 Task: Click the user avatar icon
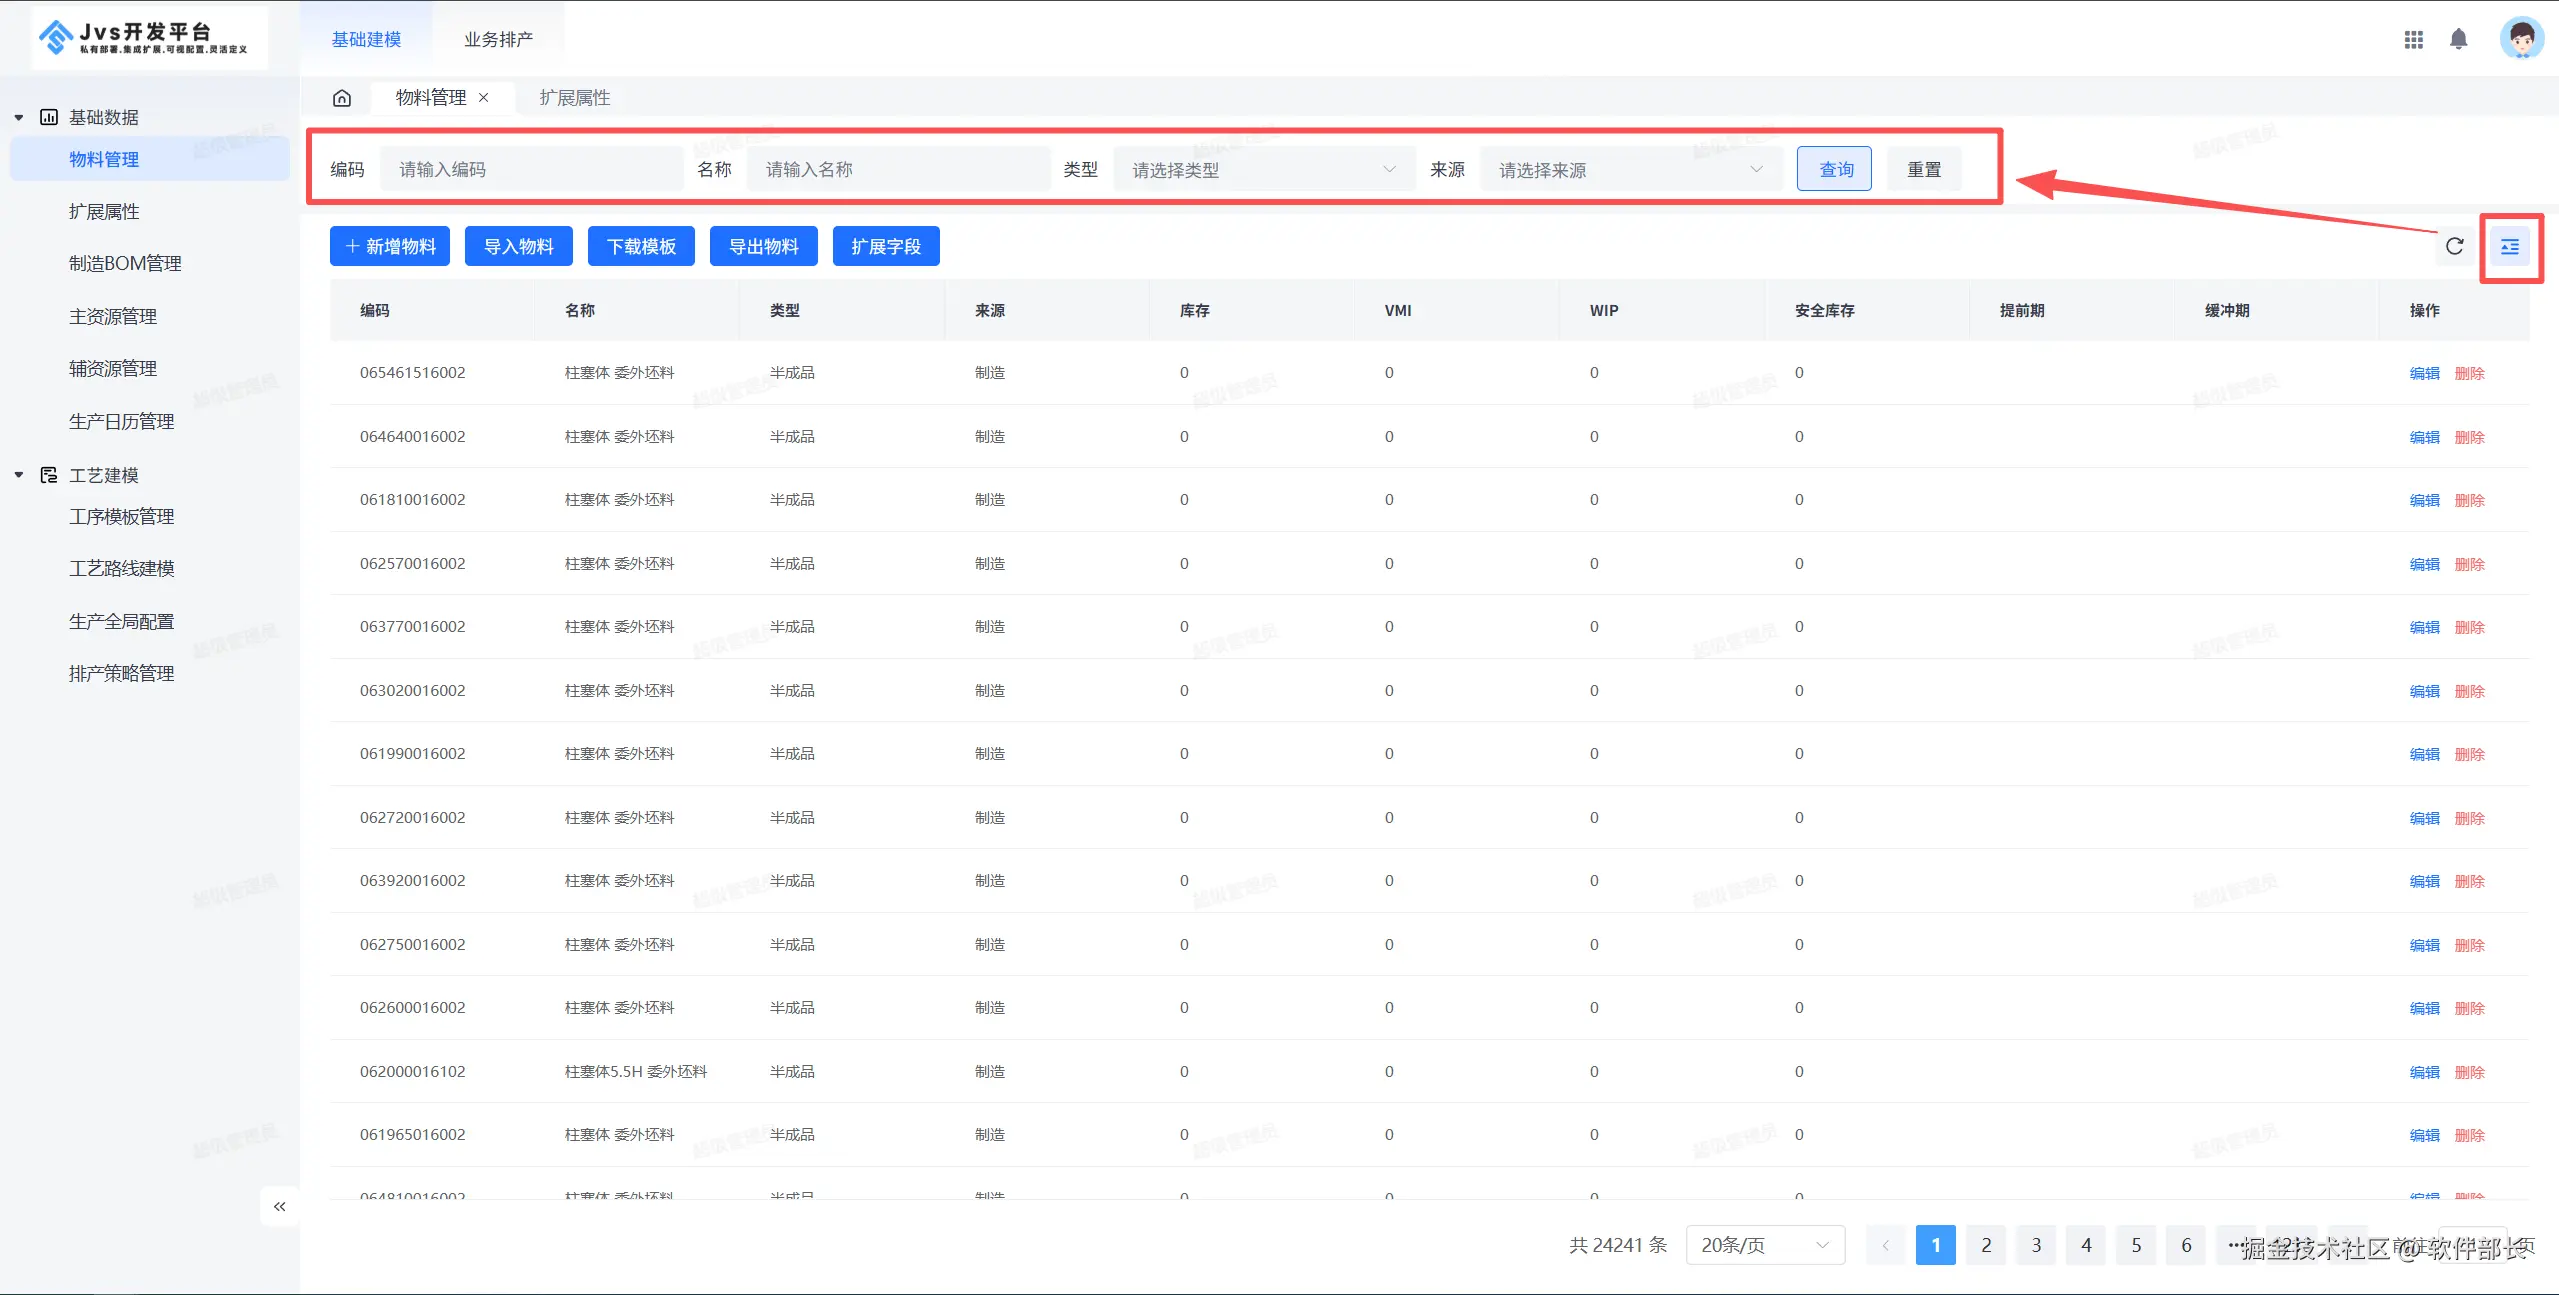click(x=2521, y=39)
